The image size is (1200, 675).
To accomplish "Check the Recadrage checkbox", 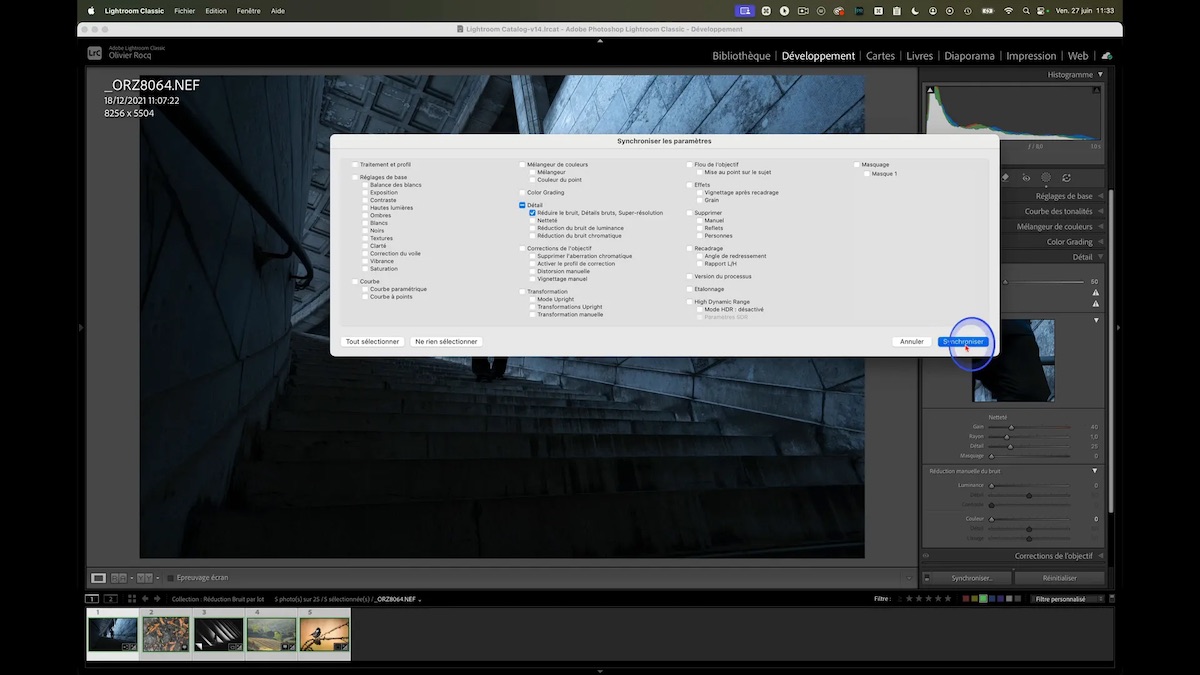I will coord(689,248).
